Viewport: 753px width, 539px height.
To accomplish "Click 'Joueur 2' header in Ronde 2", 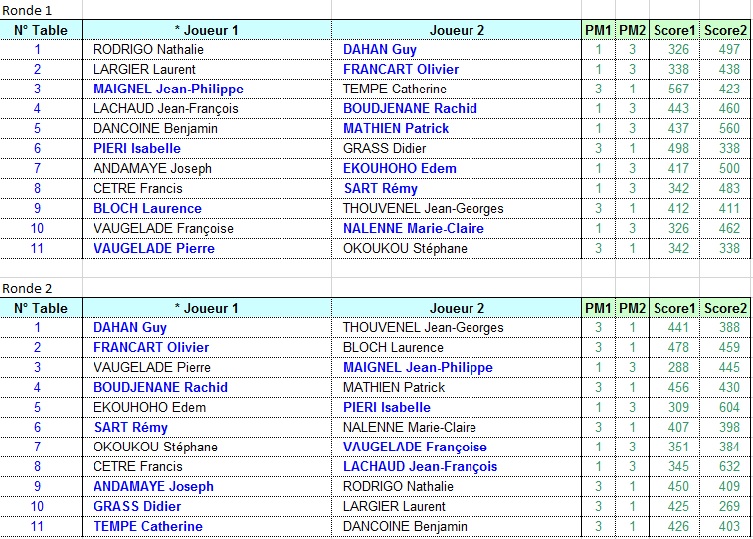I will [457, 308].
